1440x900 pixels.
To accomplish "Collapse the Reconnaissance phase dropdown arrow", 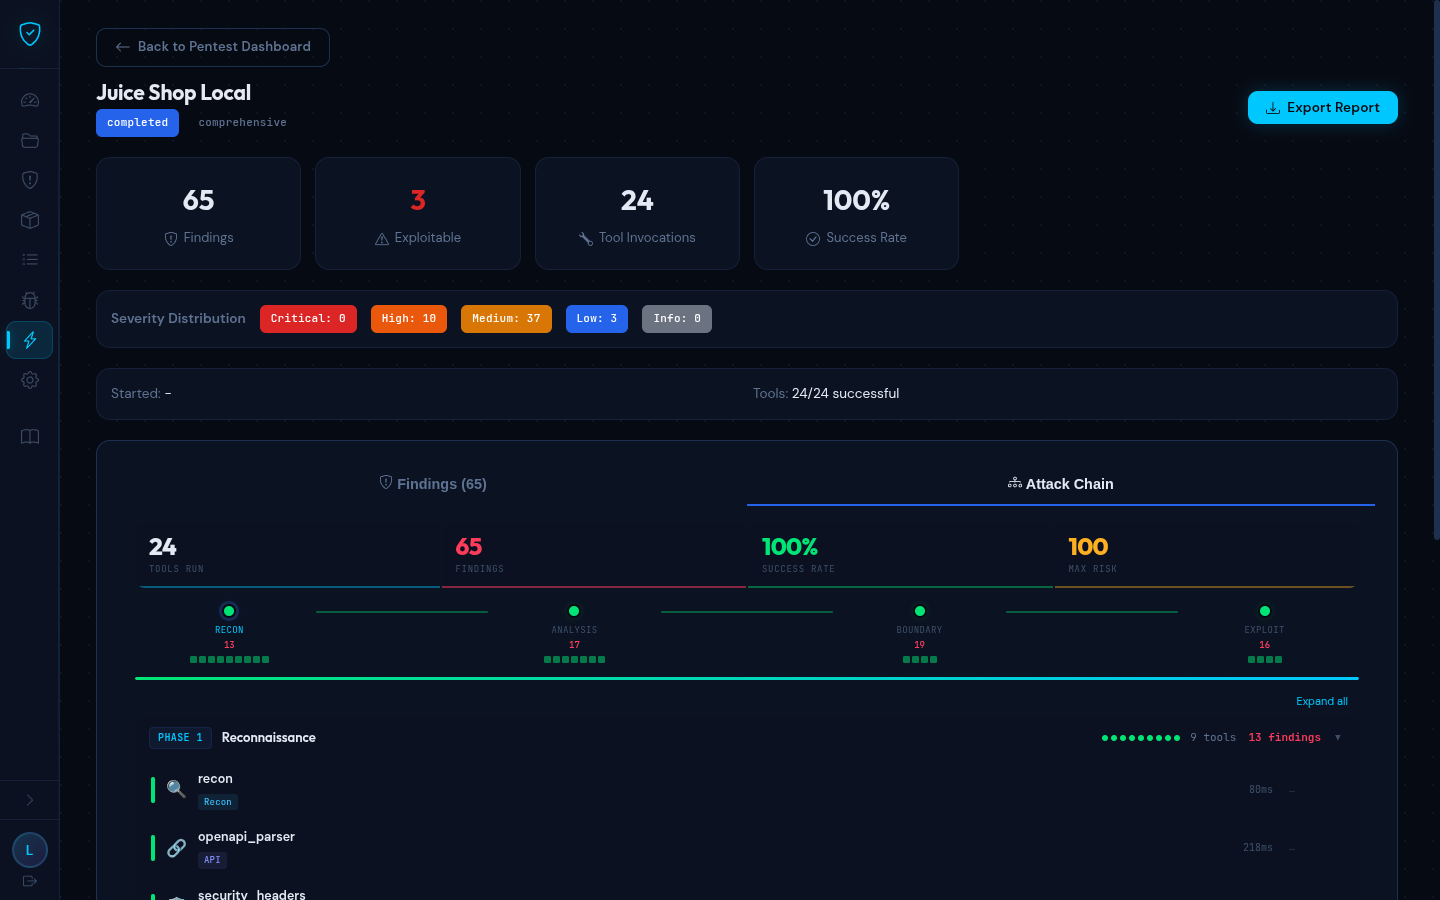I will click(x=1338, y=738).
